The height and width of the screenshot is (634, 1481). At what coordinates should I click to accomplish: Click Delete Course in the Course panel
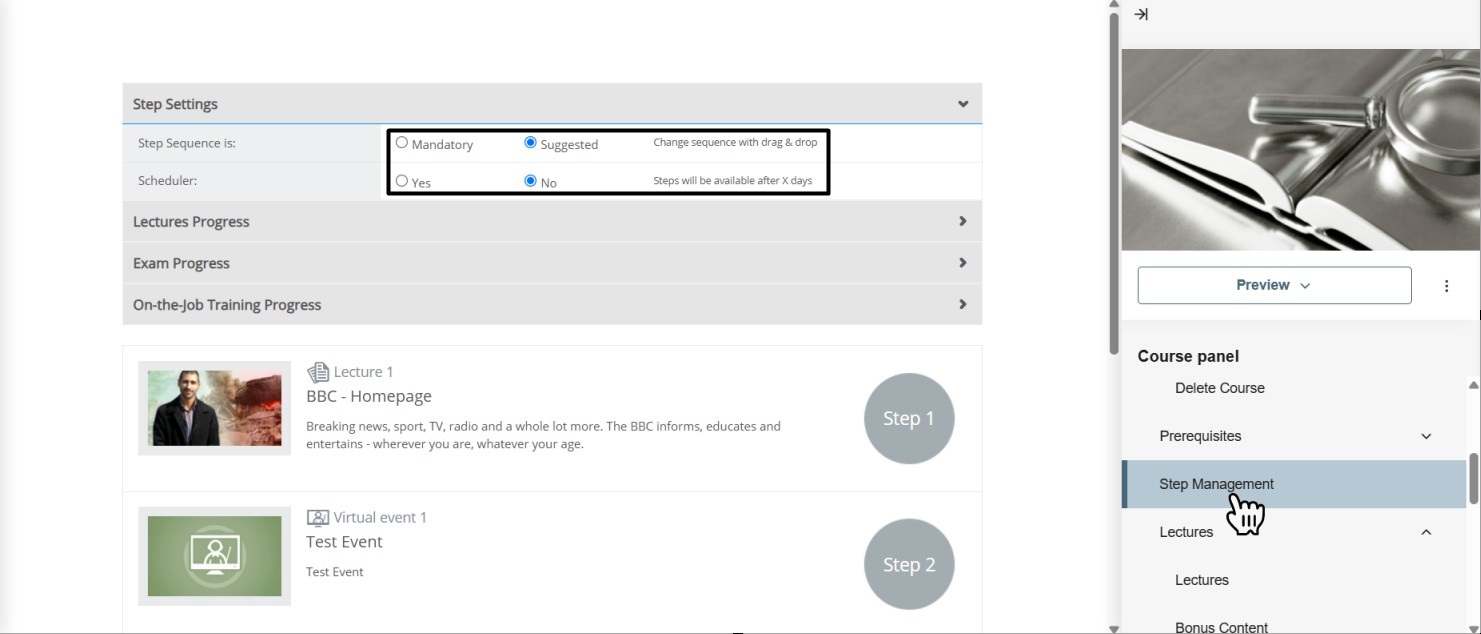(x=1219, y=388)
